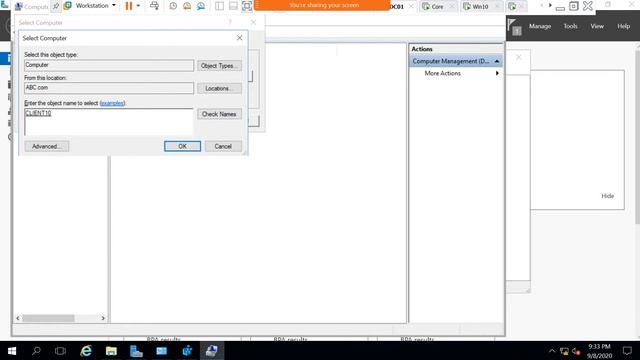The width and height of the screenshot is (640, 360).
Task: Open the Action Center notification icon
Action: tap(627, 351)
